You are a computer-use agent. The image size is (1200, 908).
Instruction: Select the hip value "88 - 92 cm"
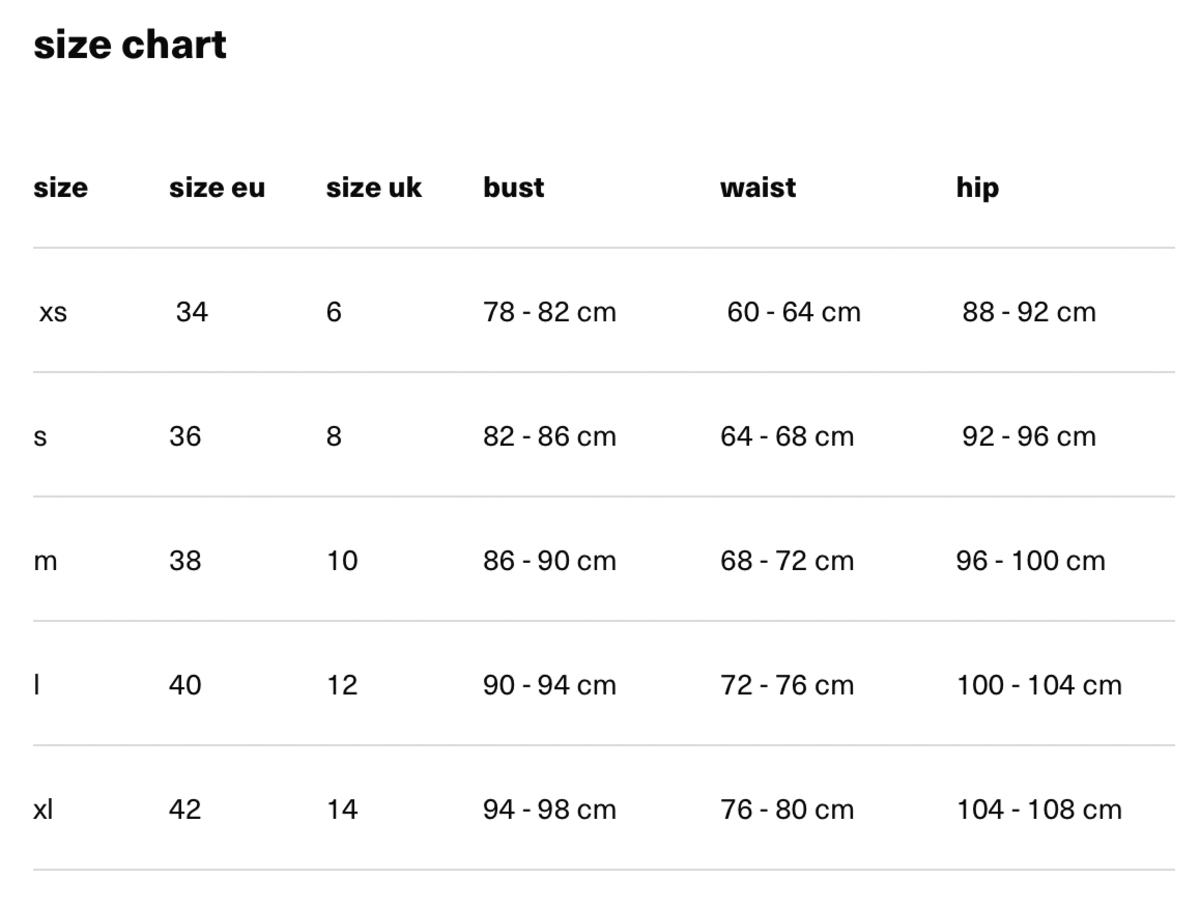pyautogui.click(x=1029, y=312)
